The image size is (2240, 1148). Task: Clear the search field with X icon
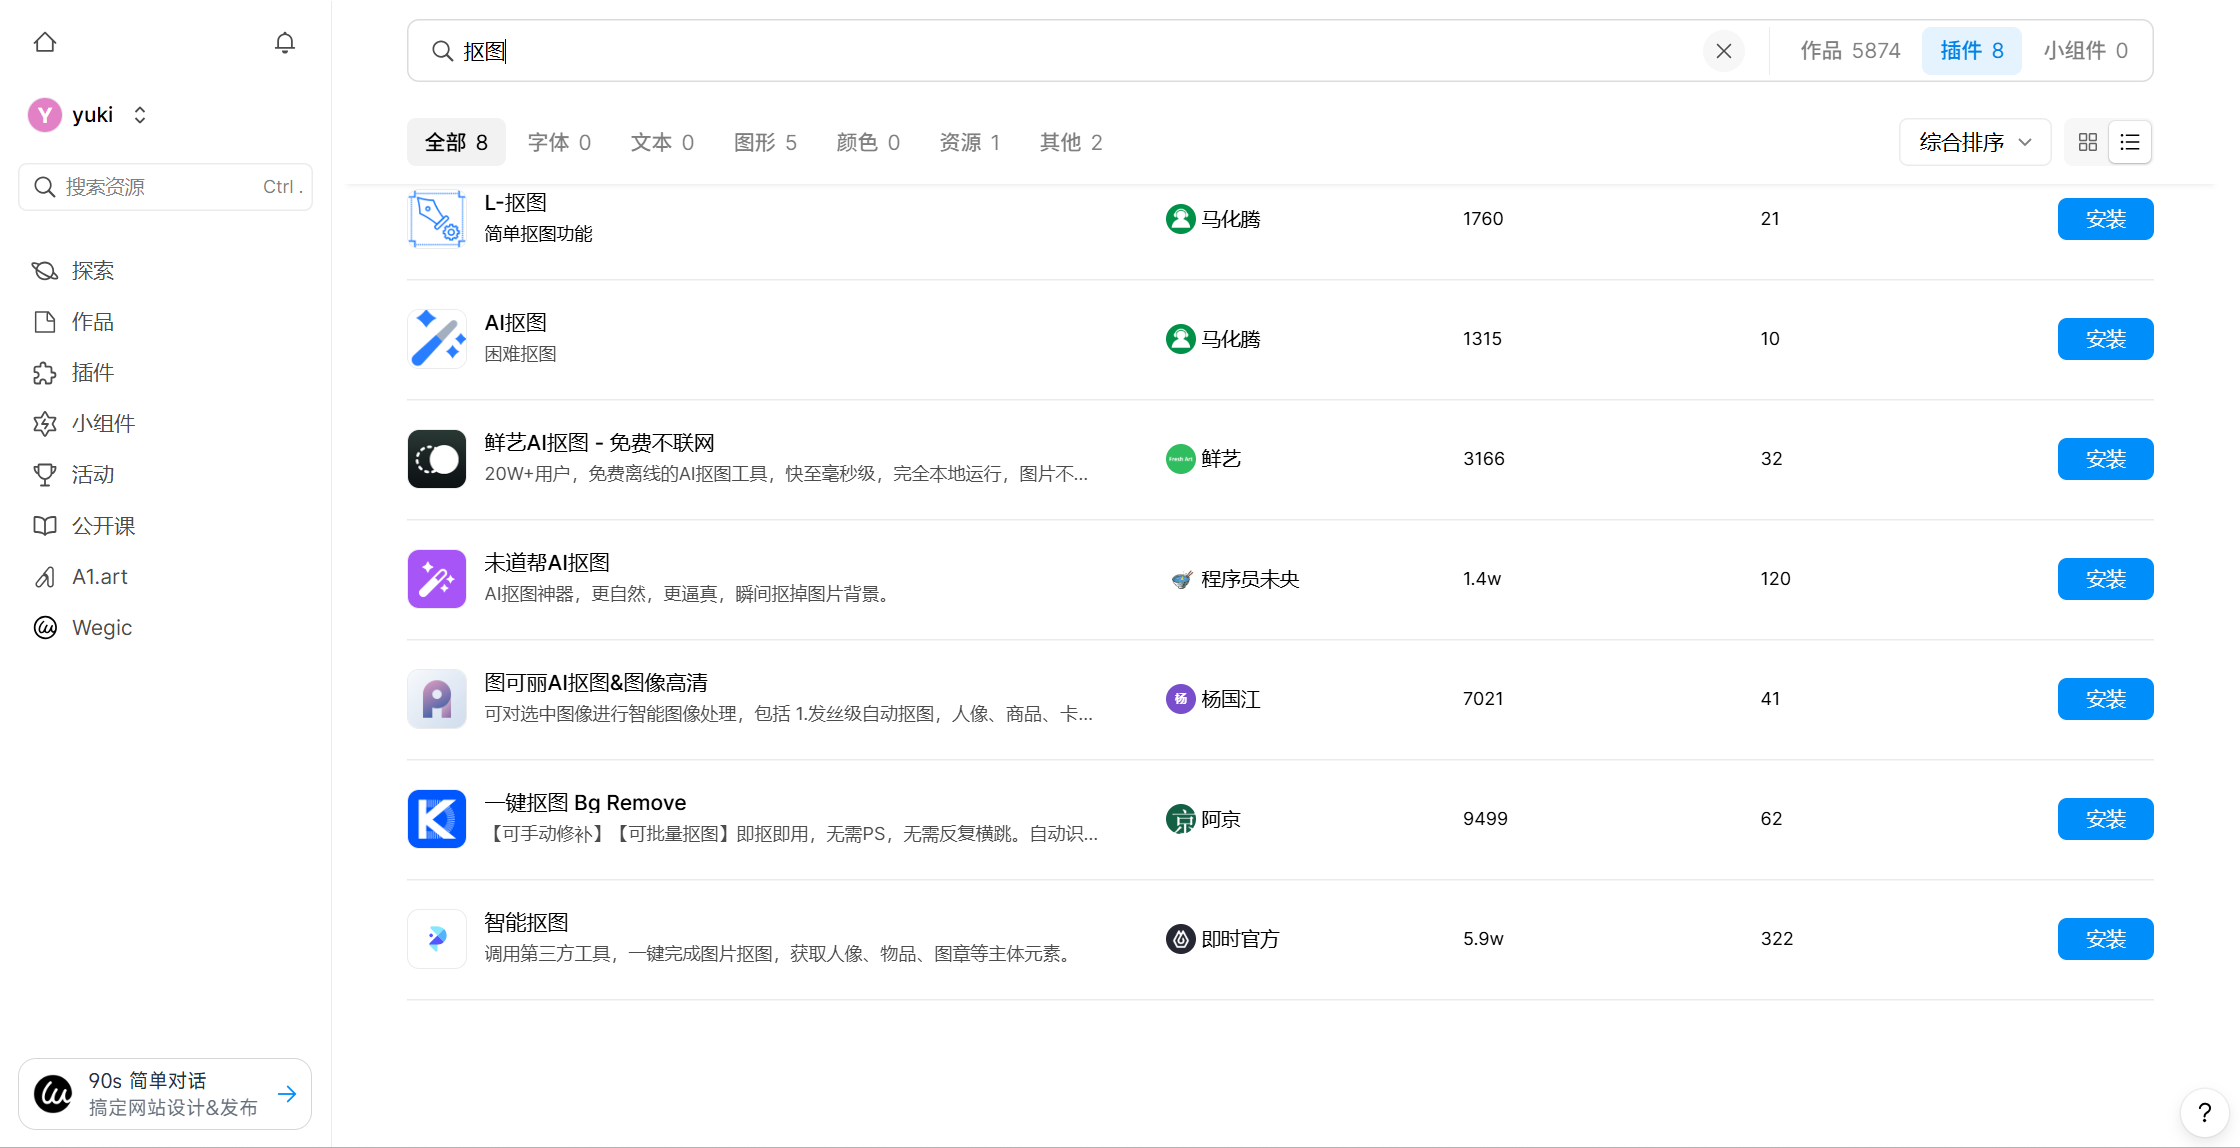click(x=1723, y=51)
